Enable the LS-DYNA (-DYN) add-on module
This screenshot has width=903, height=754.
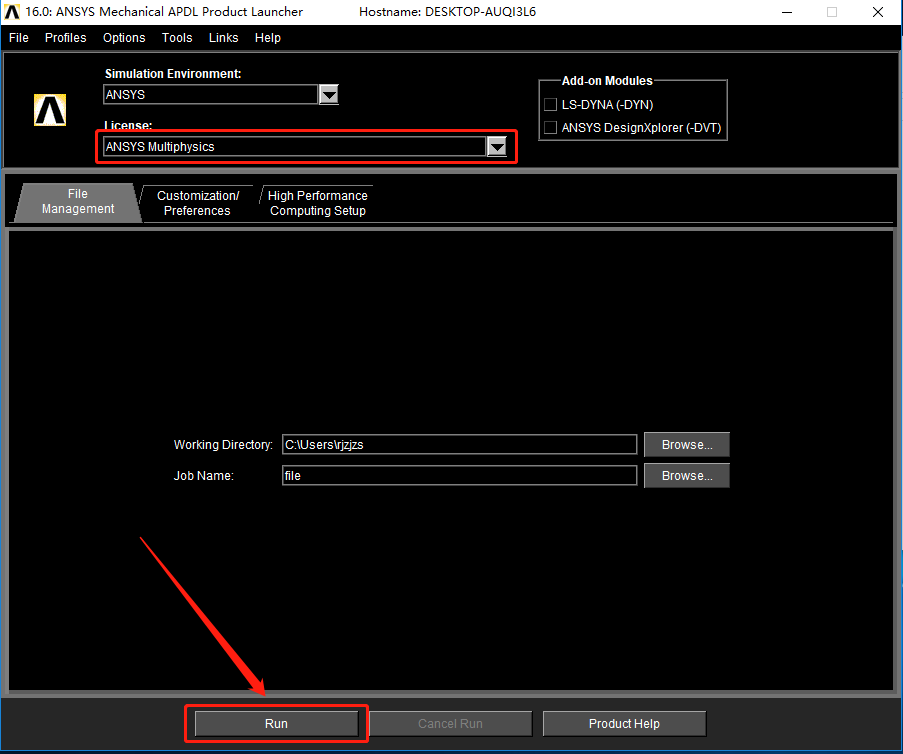(551, 104)
